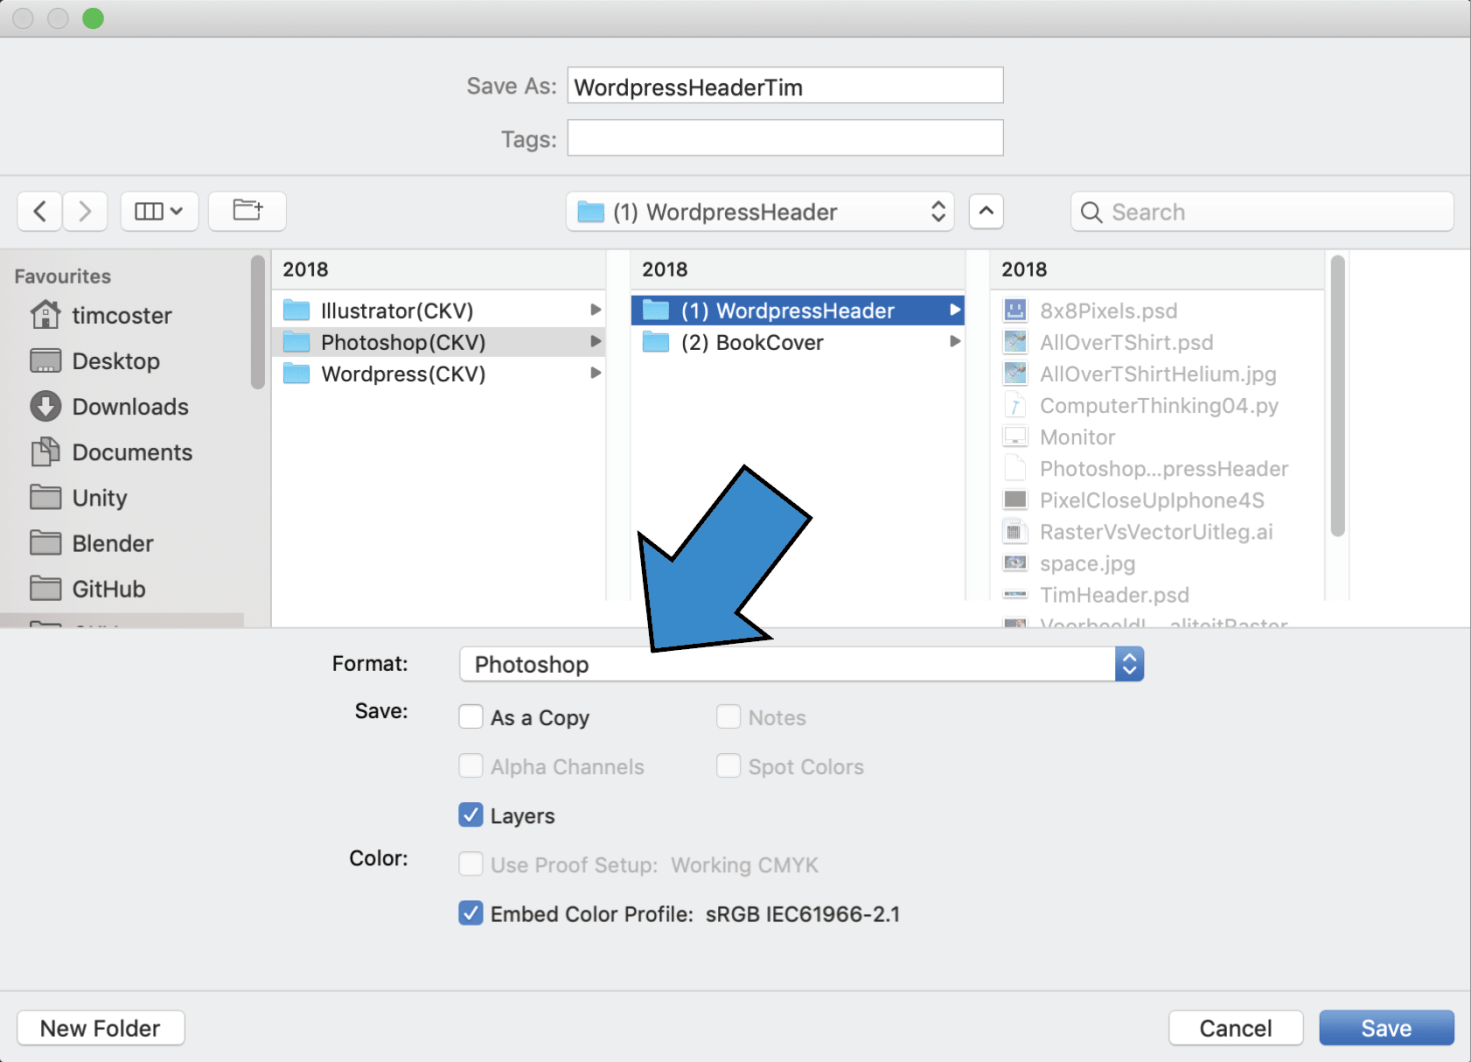Open the GitHub folder in the sidebar
Image resolution: width=1471 pixels, height=1062 pixels.
click(108, 589)
